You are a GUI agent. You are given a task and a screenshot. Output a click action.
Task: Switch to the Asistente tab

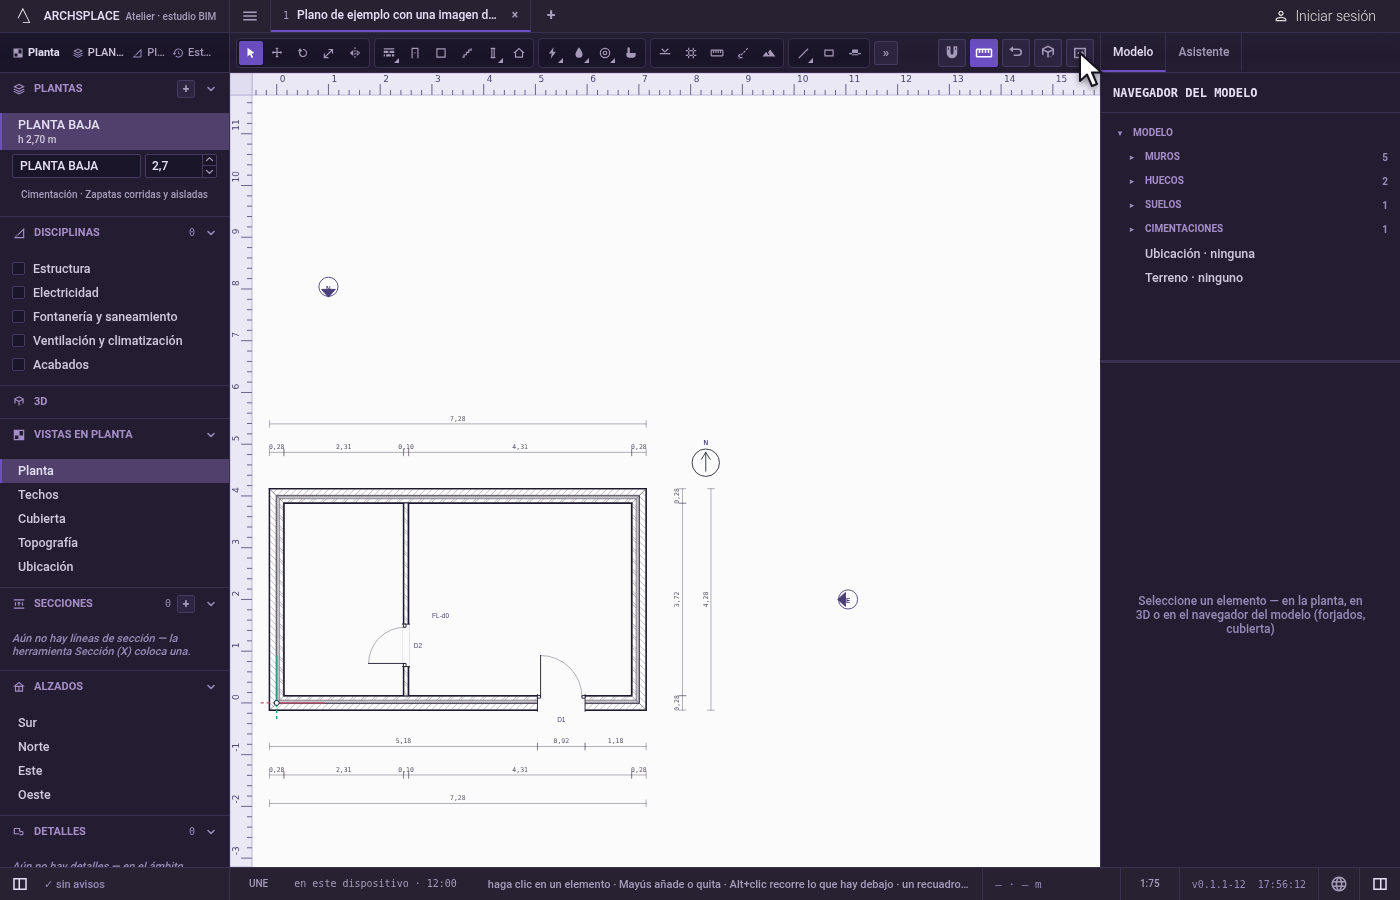click(1204, 52)
